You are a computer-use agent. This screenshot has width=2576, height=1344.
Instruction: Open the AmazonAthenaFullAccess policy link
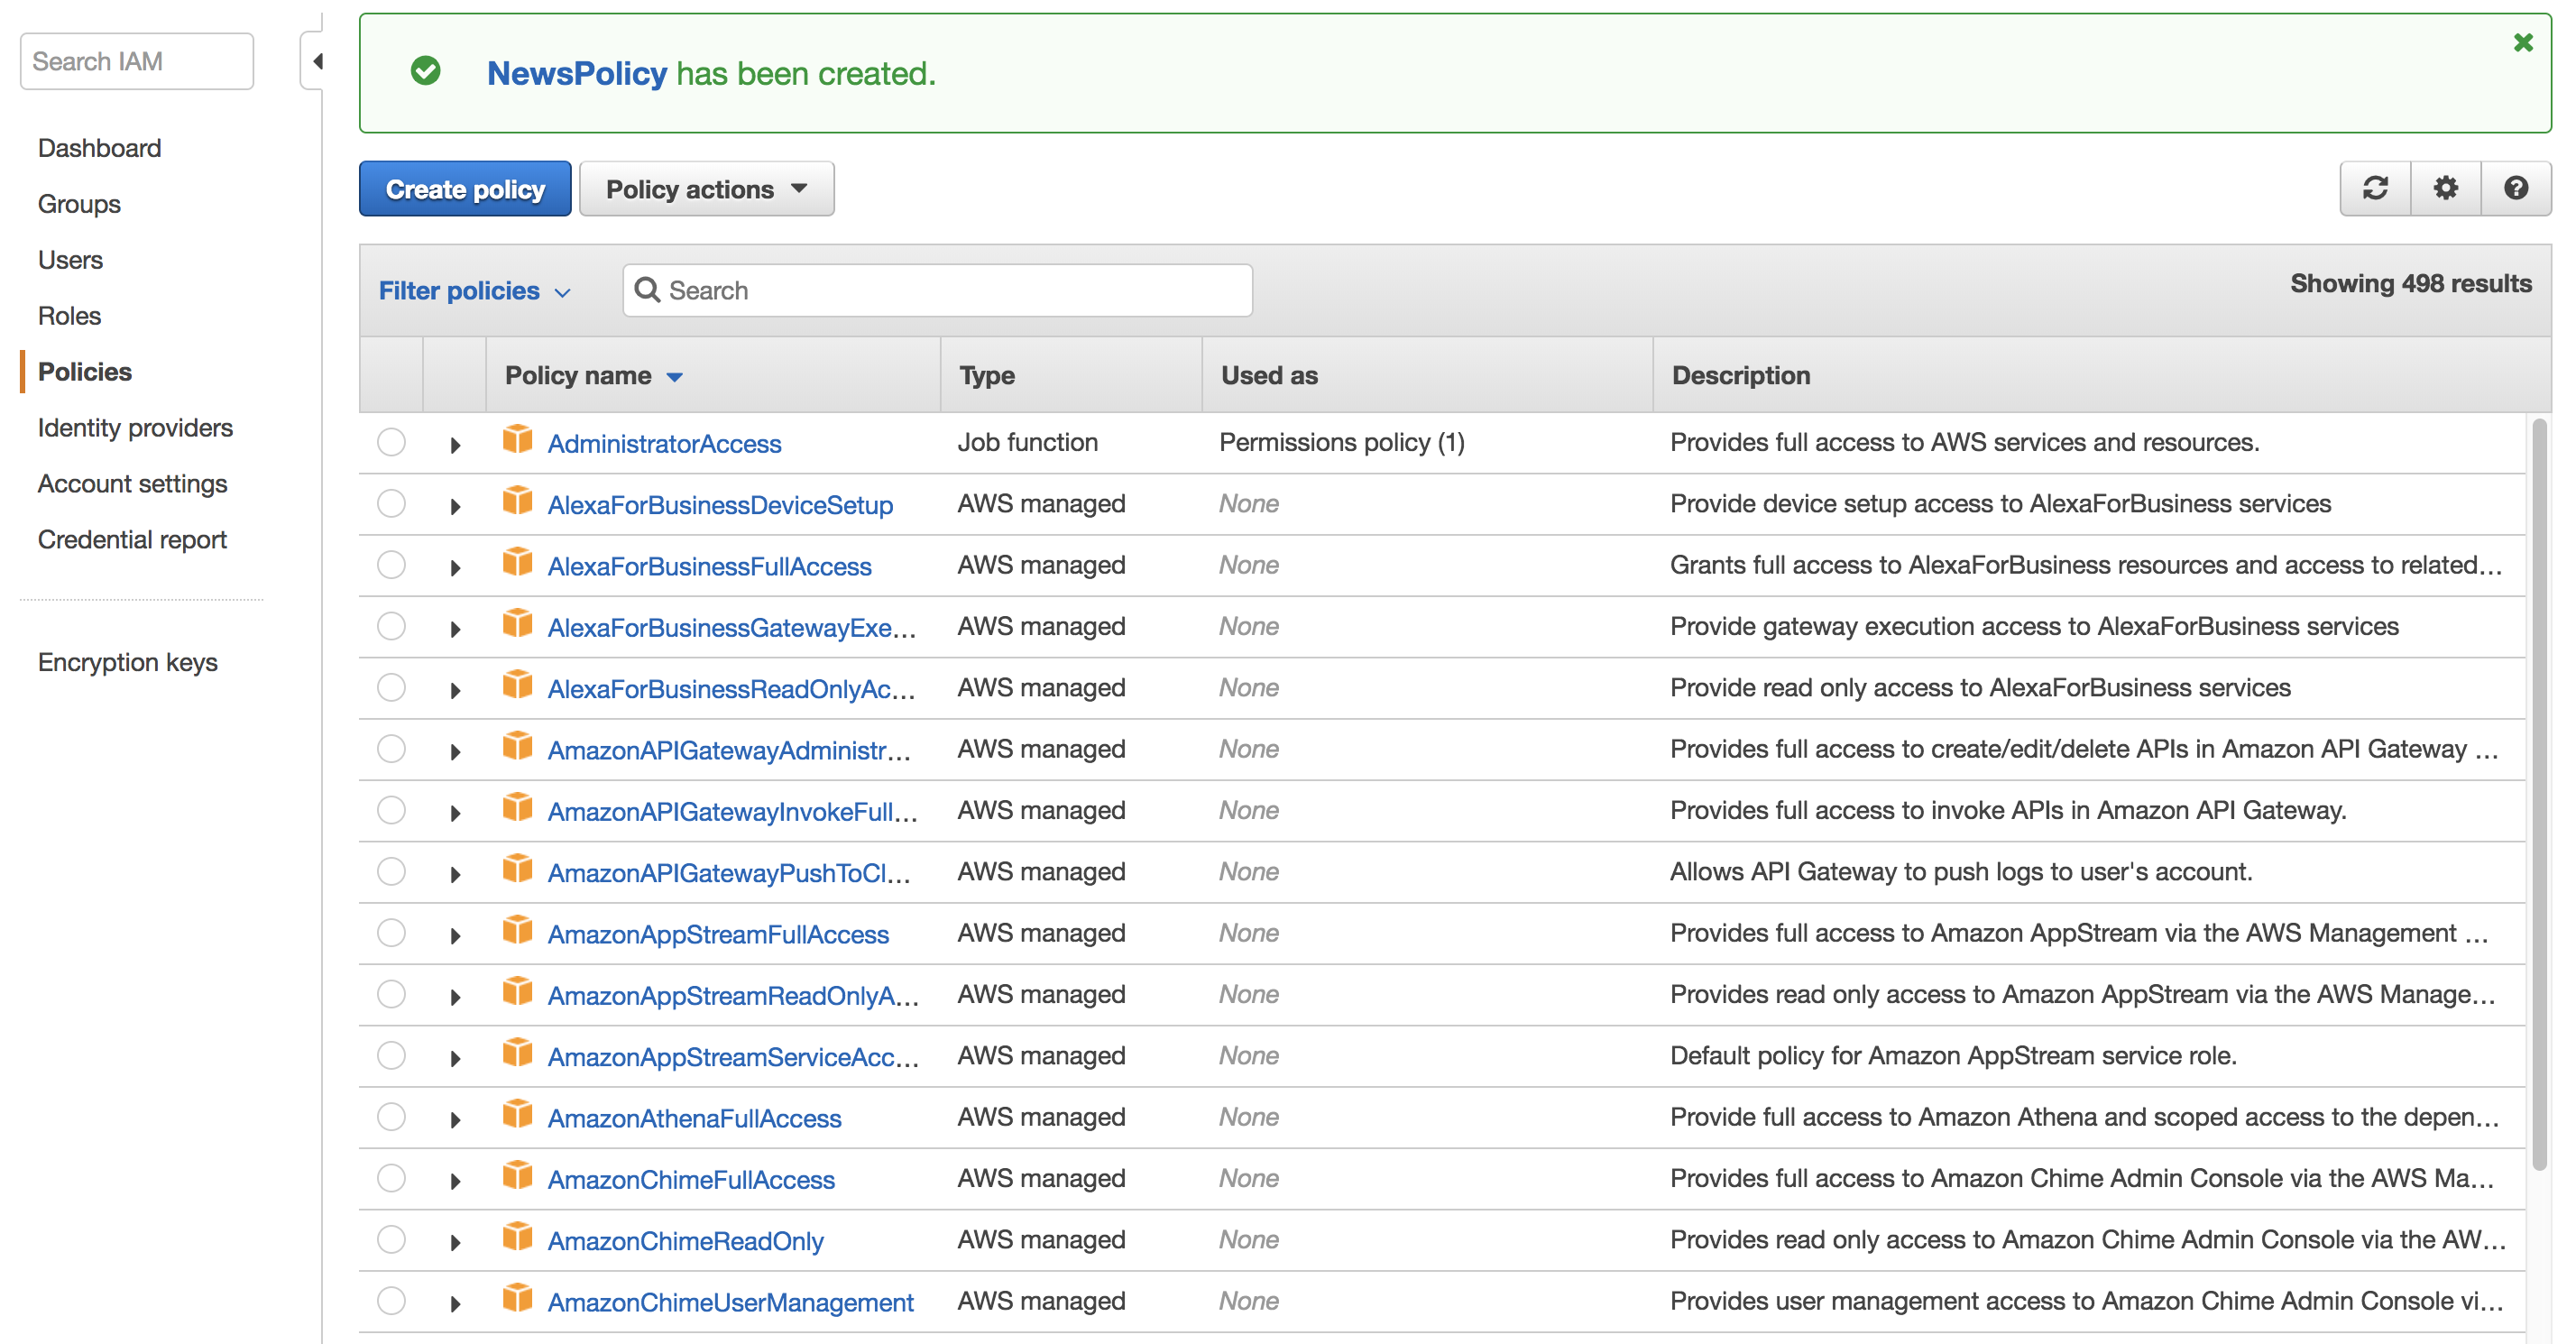coord(694,1119)
